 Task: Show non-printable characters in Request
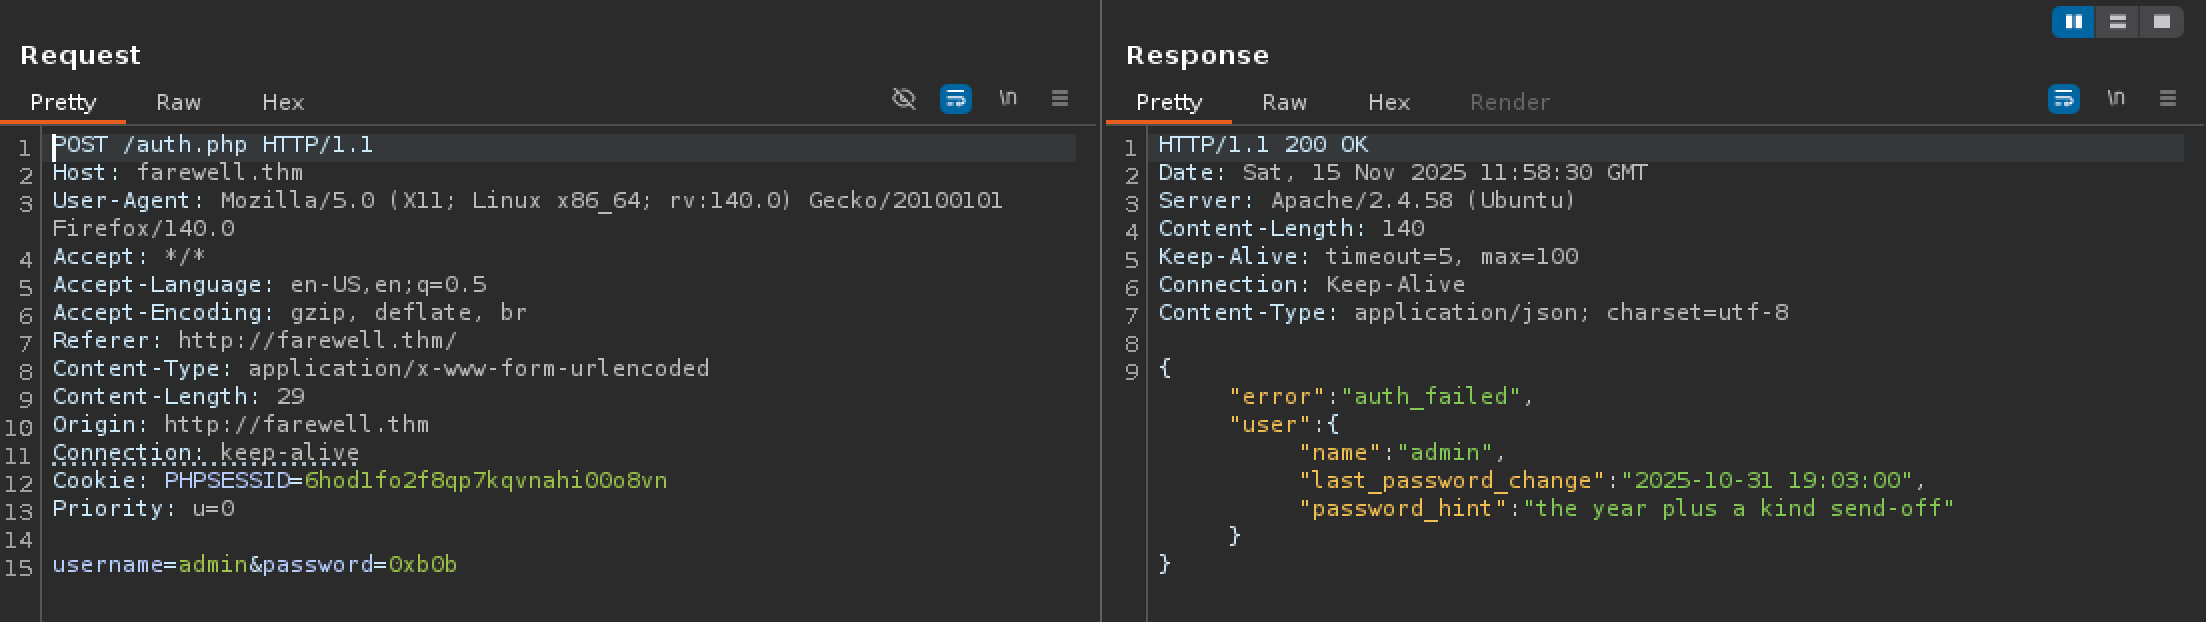1008,98
